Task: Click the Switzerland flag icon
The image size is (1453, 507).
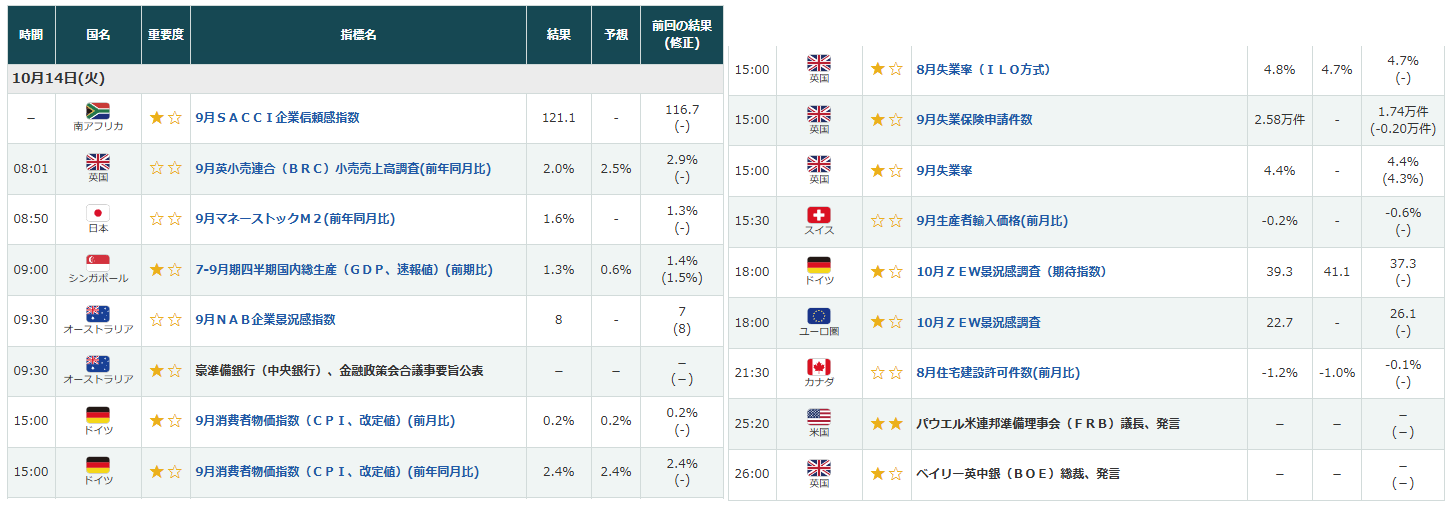Action: (x=819, y=215)
